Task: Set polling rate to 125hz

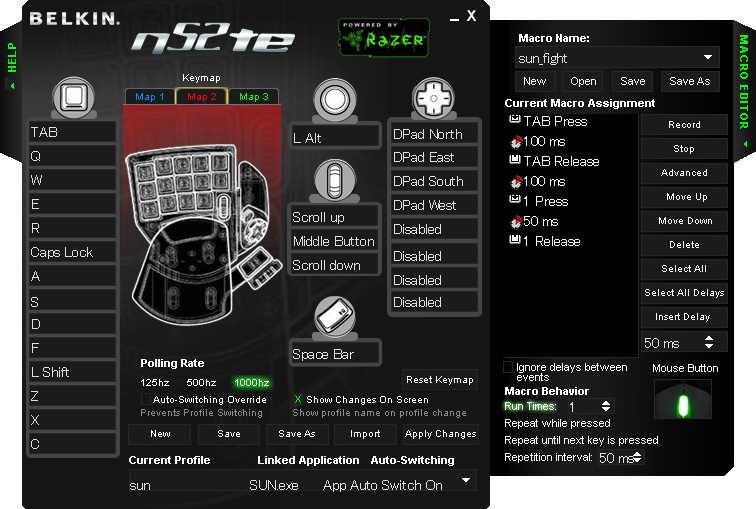Action: click(155, 382)
